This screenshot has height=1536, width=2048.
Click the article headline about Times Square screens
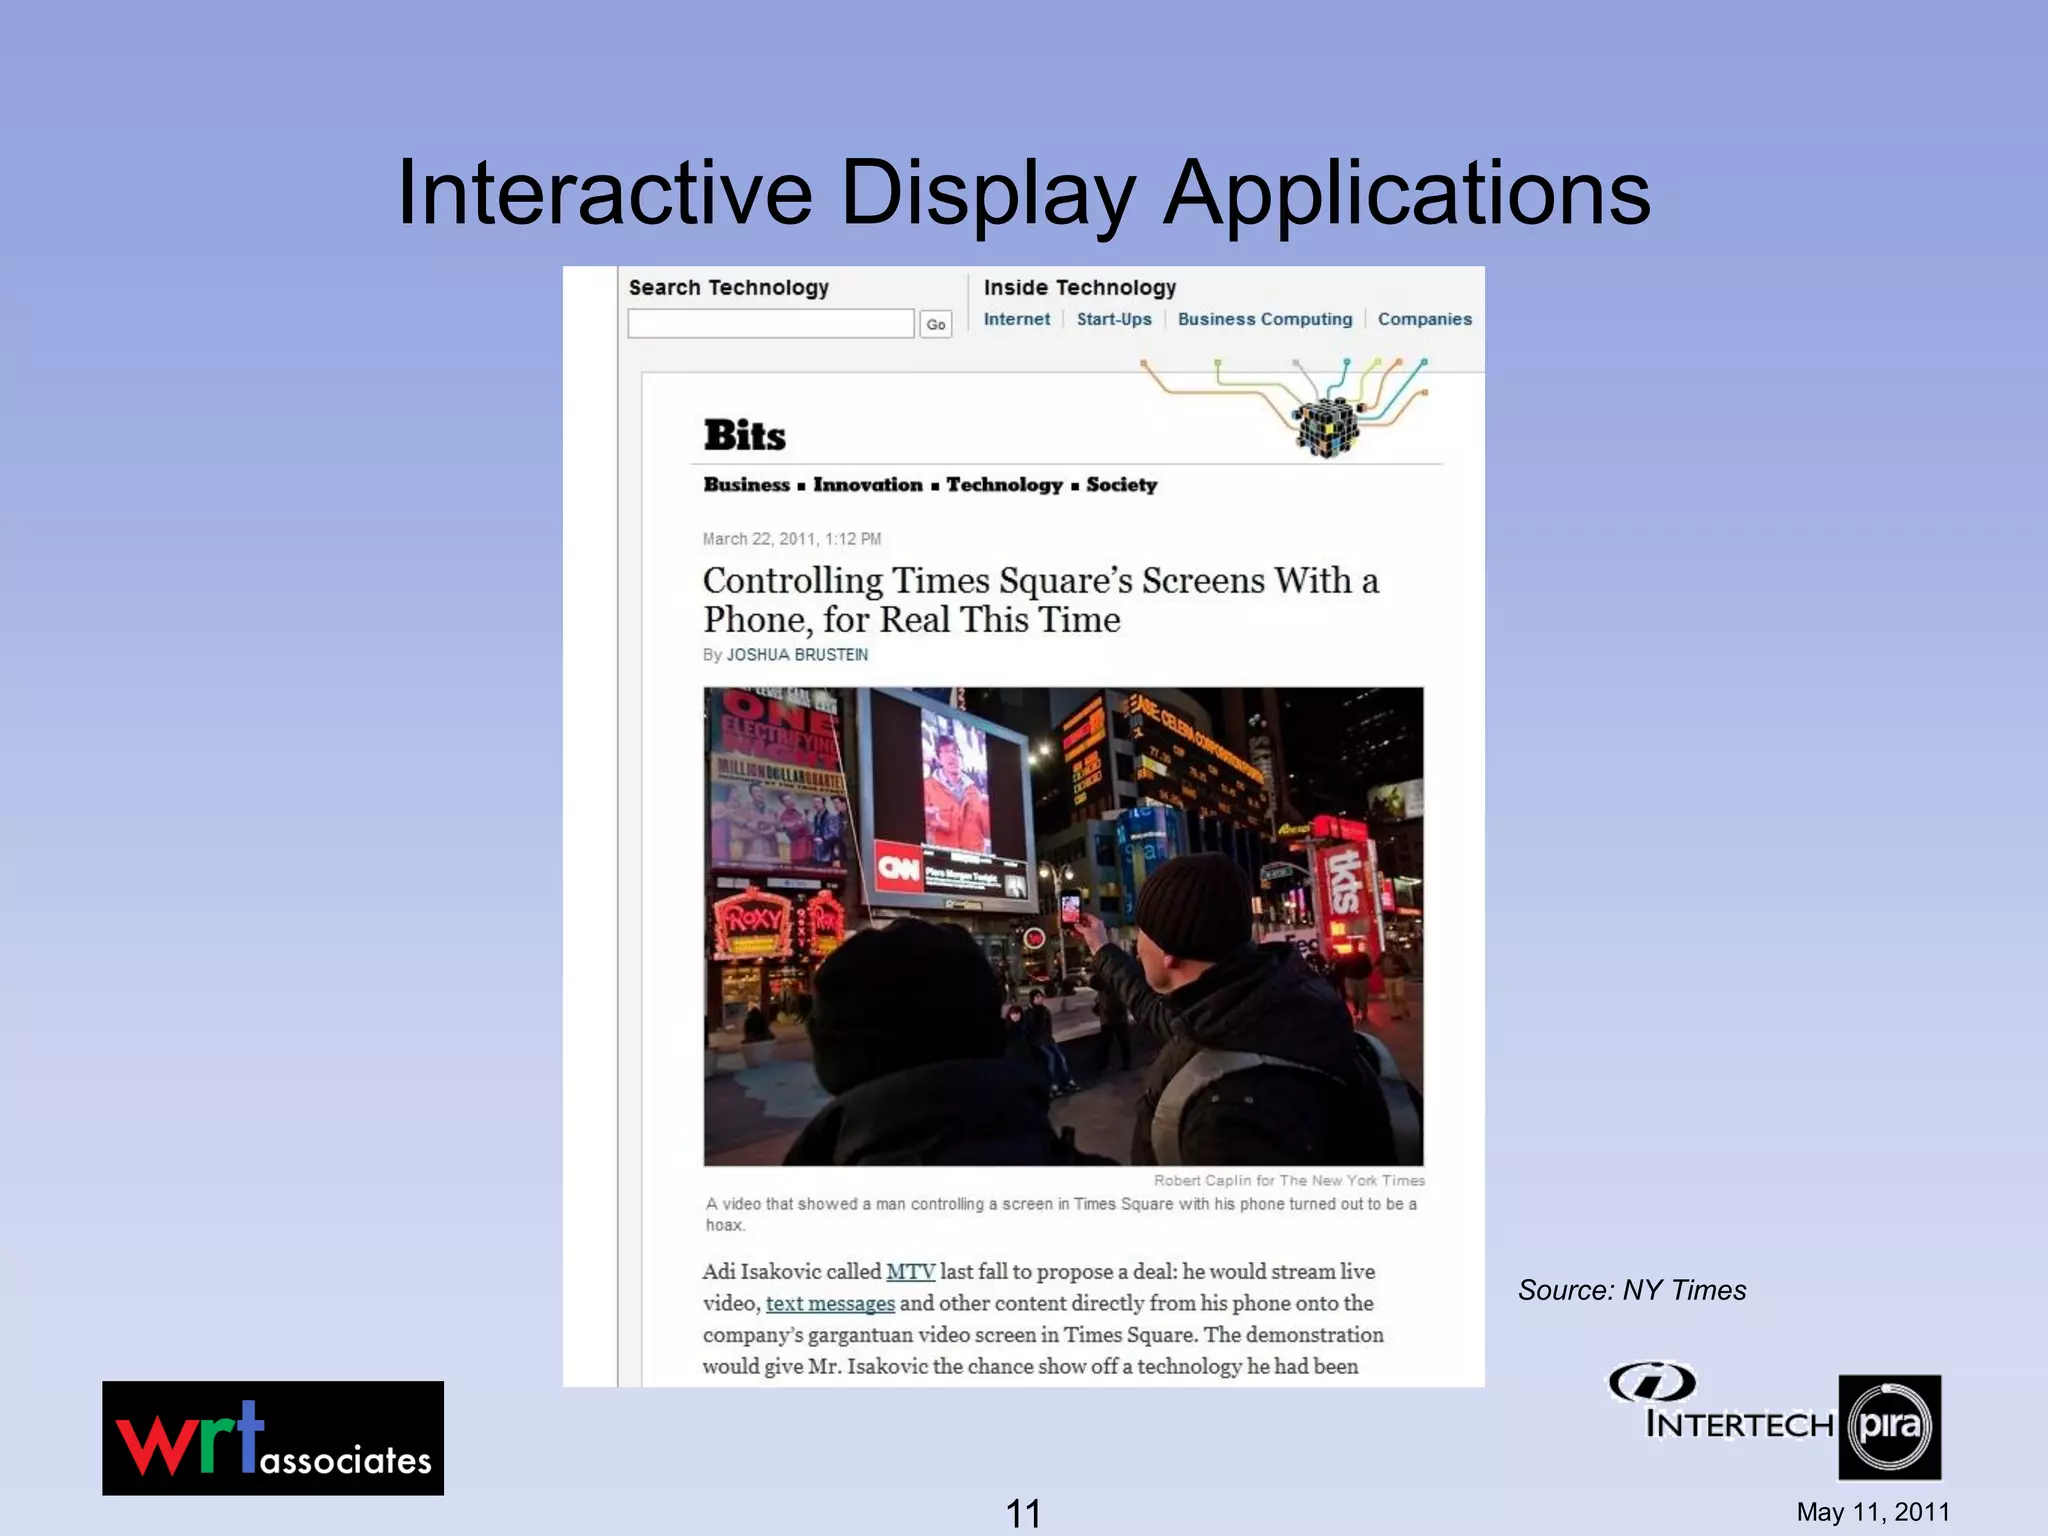point(1040,600)
